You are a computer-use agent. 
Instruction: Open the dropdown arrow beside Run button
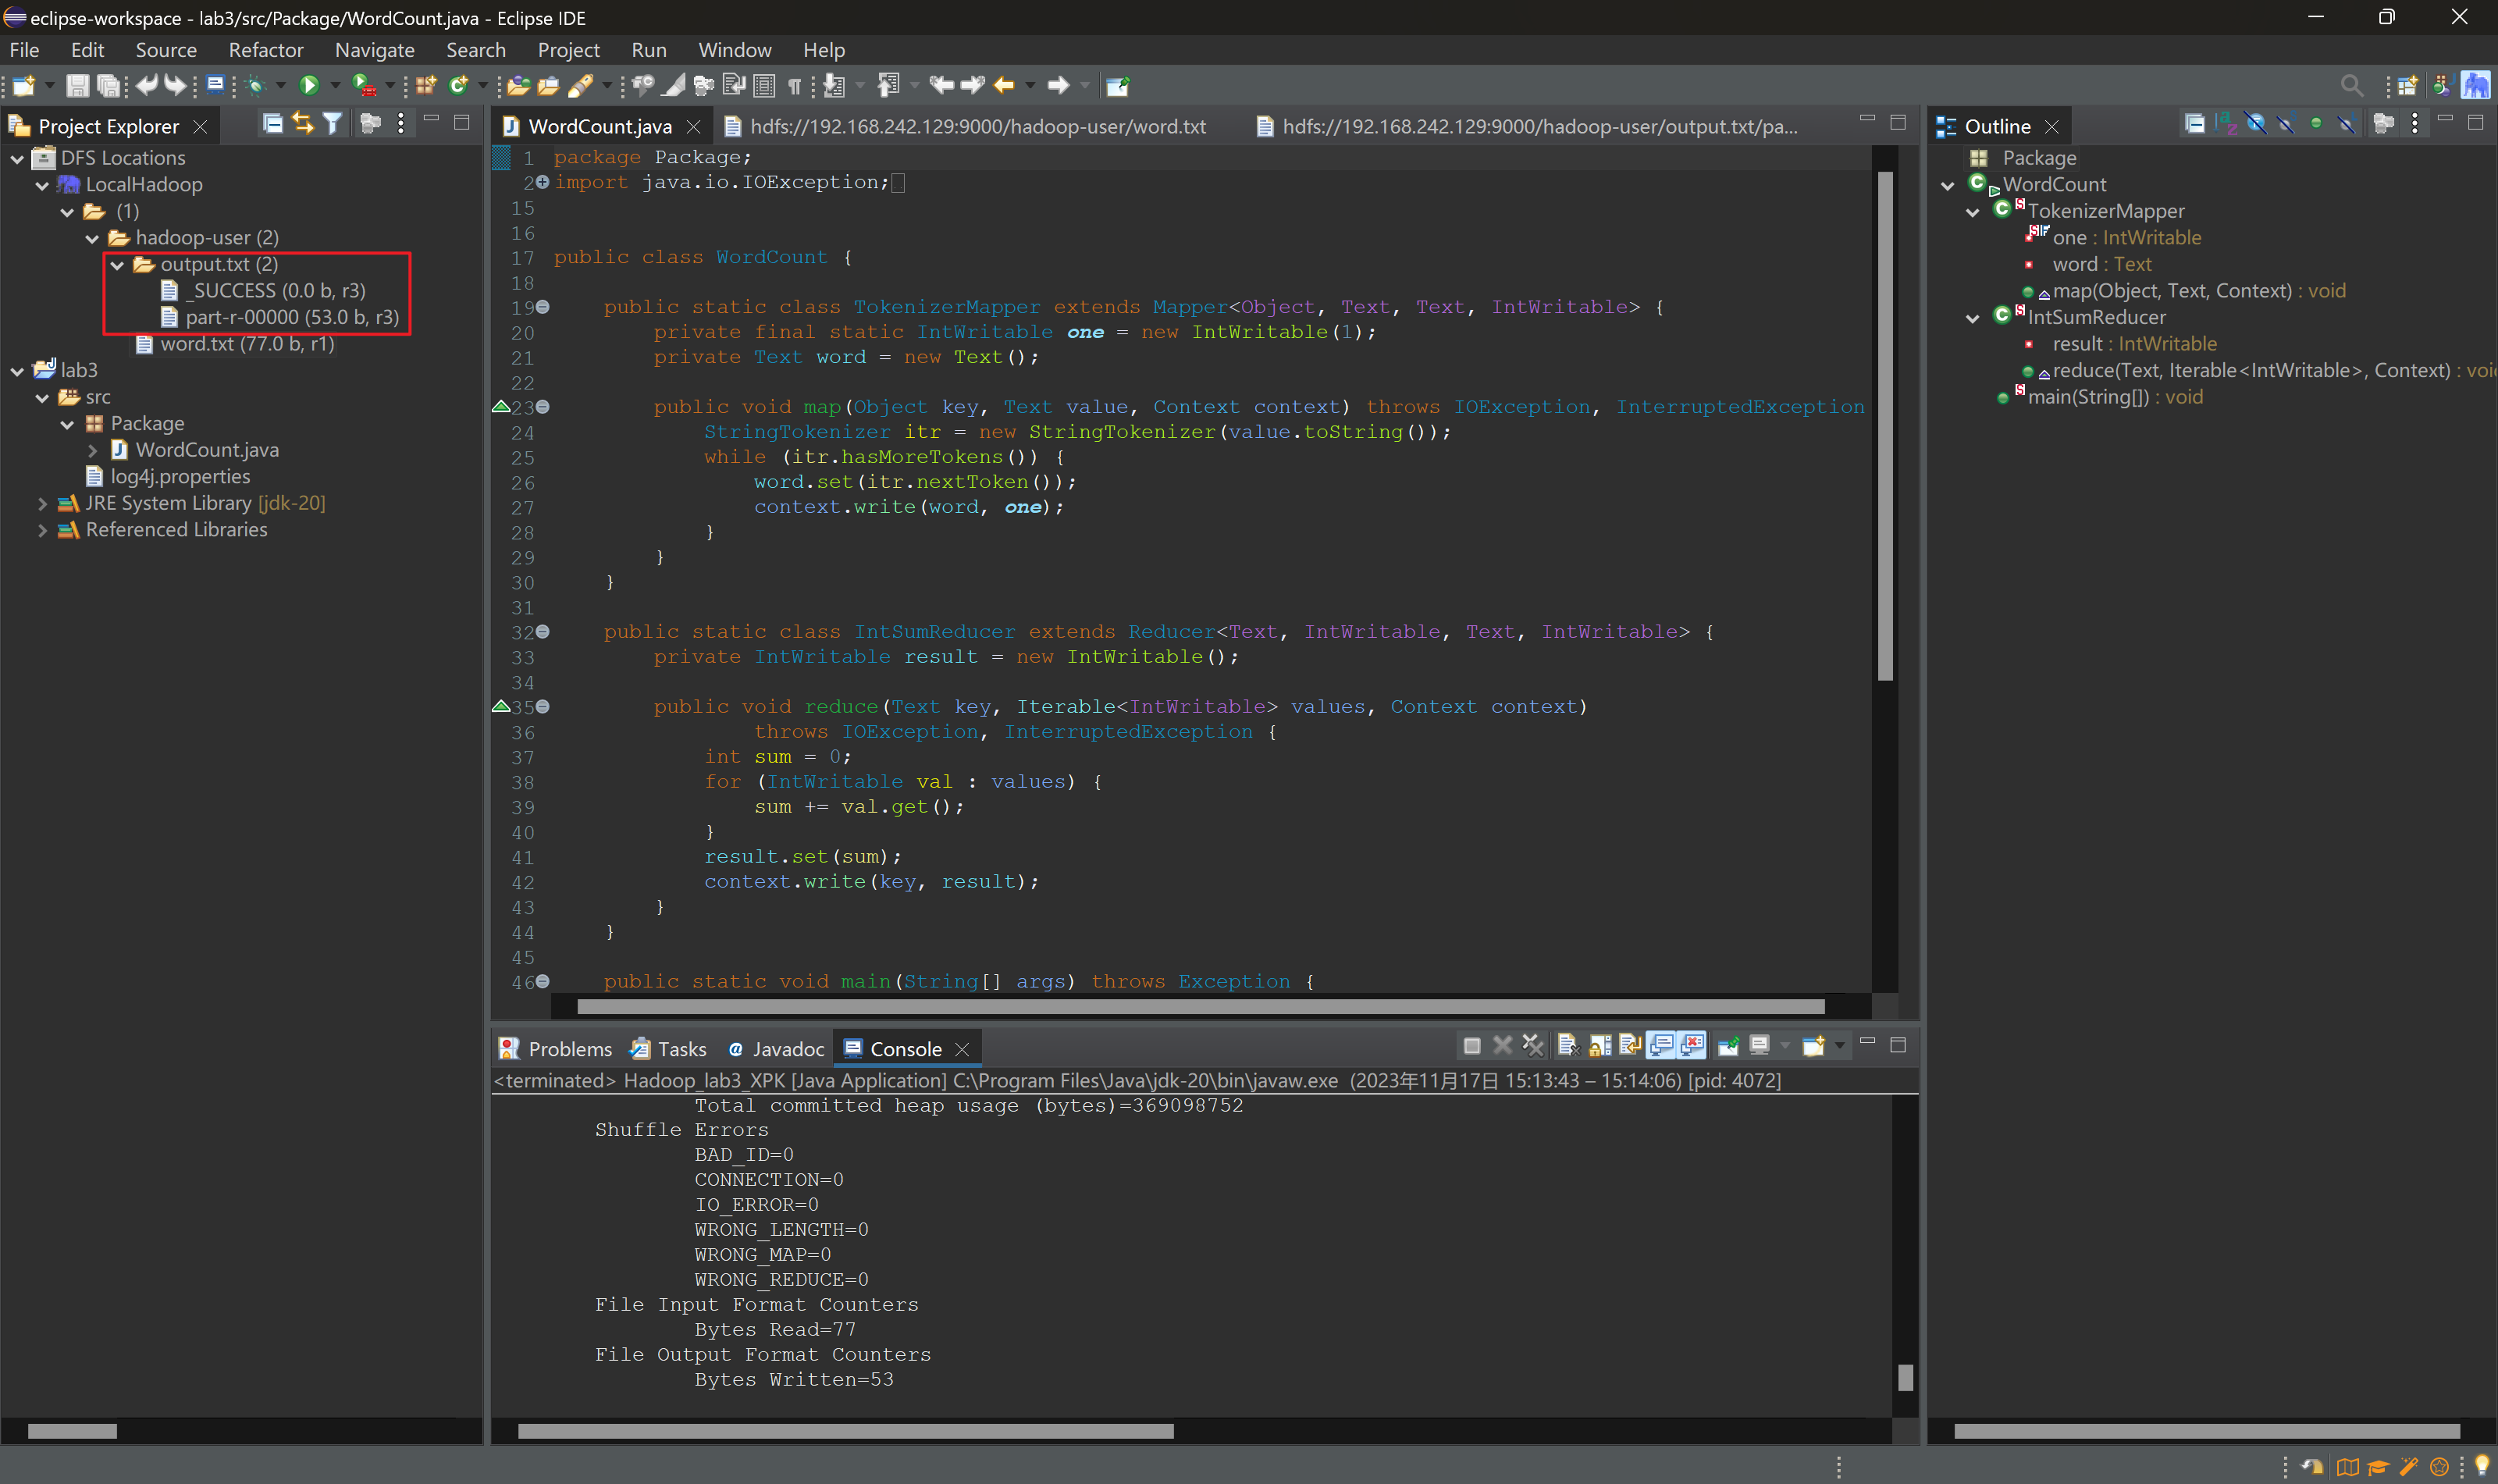[335, 86]
